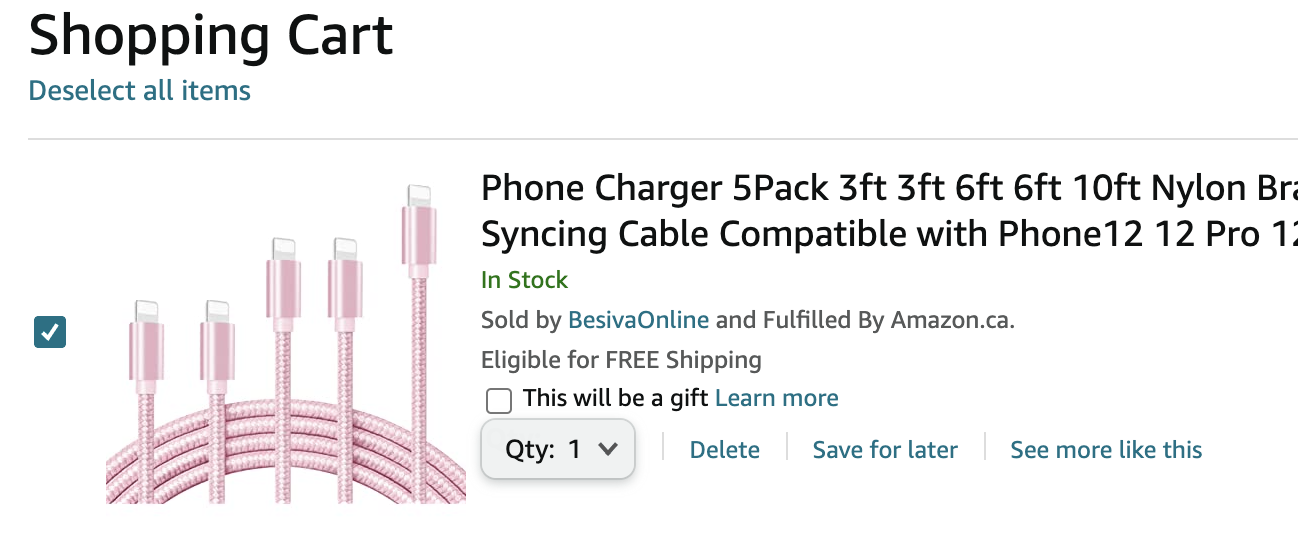Screen dimensions: 1298x538
Task: Delete the phone charger from the cart
Action: 724,450
